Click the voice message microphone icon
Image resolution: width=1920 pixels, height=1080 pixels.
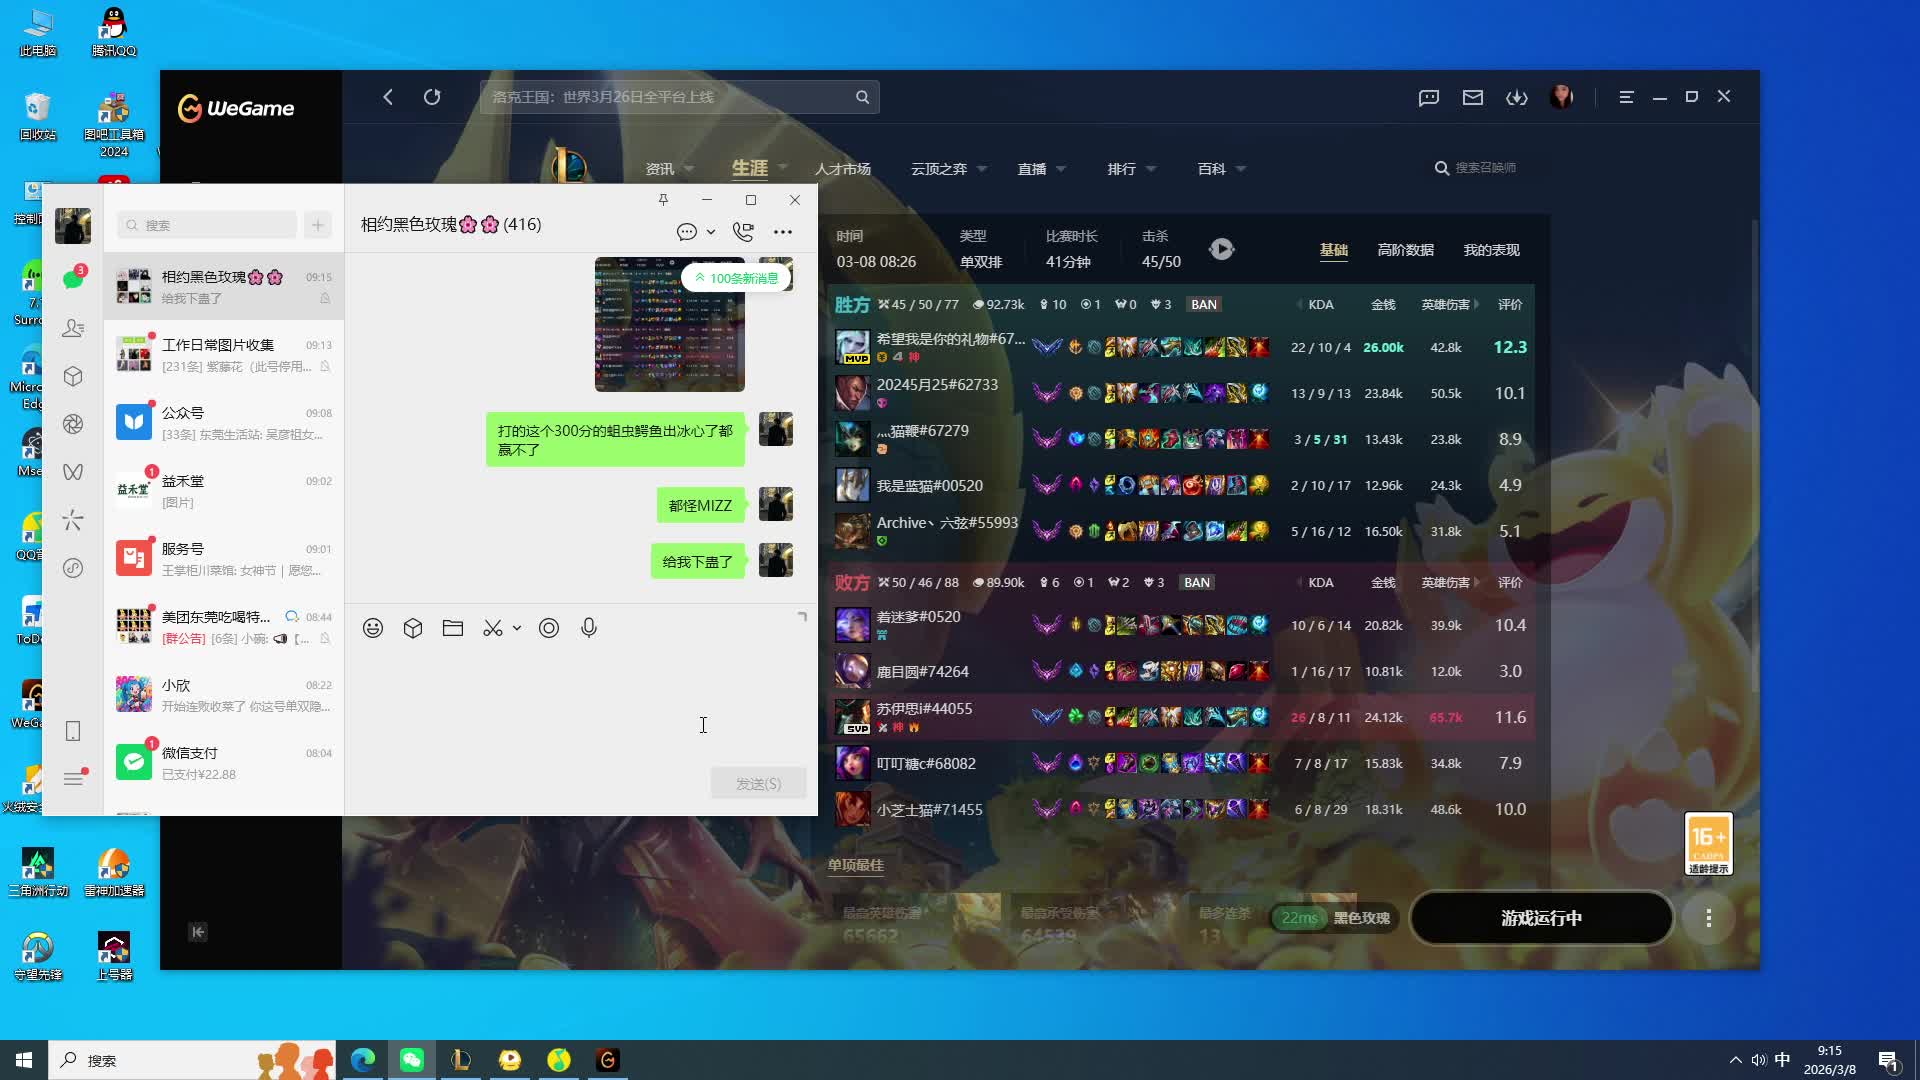[x=589, y=628]
